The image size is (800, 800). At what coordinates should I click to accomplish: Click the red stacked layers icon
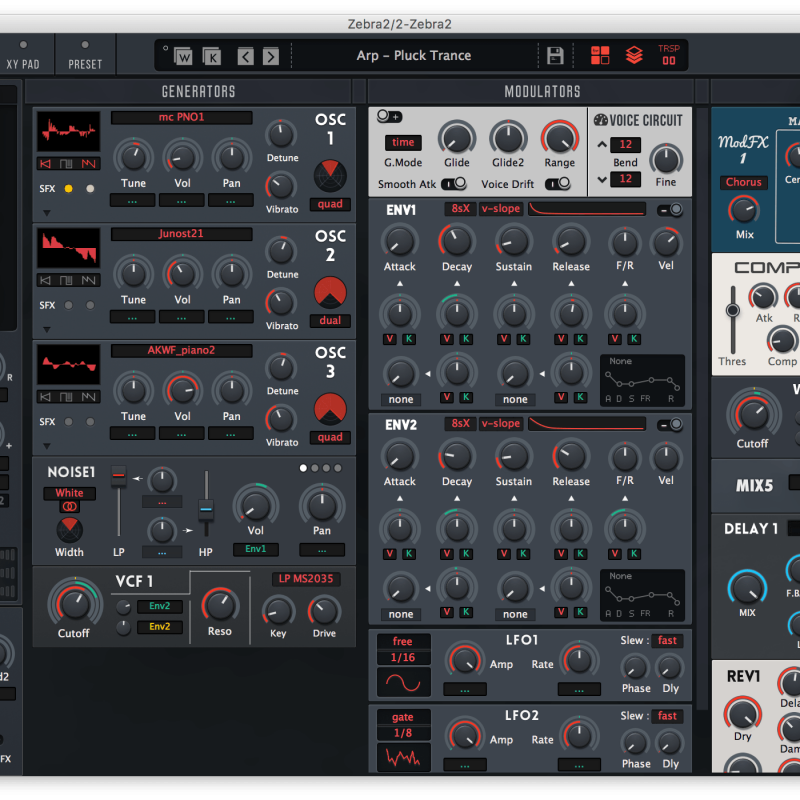[634, 56]
